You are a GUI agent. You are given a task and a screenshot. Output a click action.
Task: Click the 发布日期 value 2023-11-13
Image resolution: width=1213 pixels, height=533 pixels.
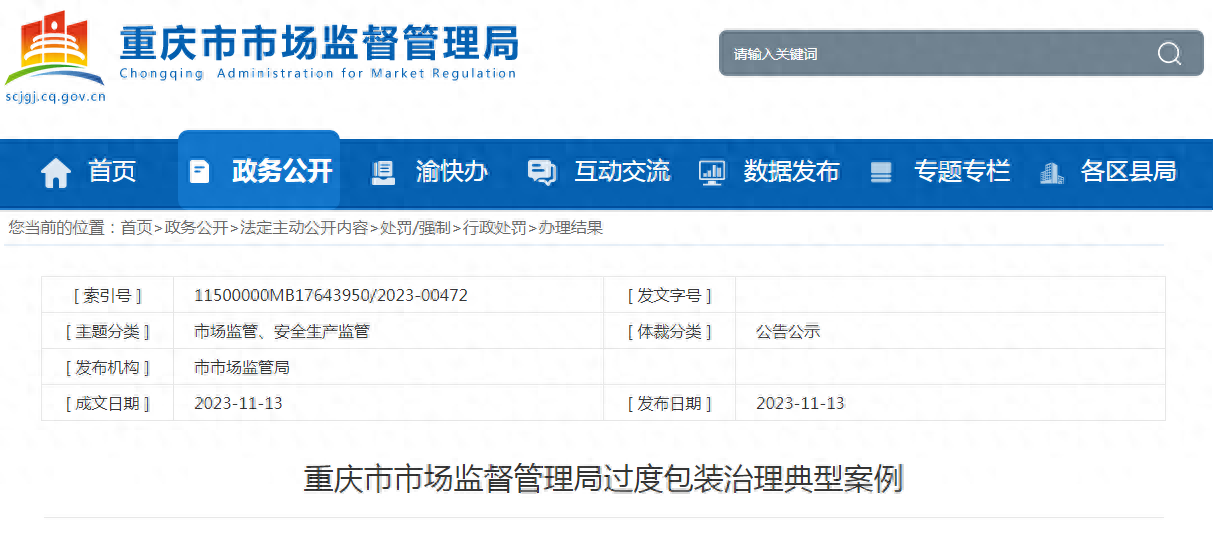tap(800, 404)
